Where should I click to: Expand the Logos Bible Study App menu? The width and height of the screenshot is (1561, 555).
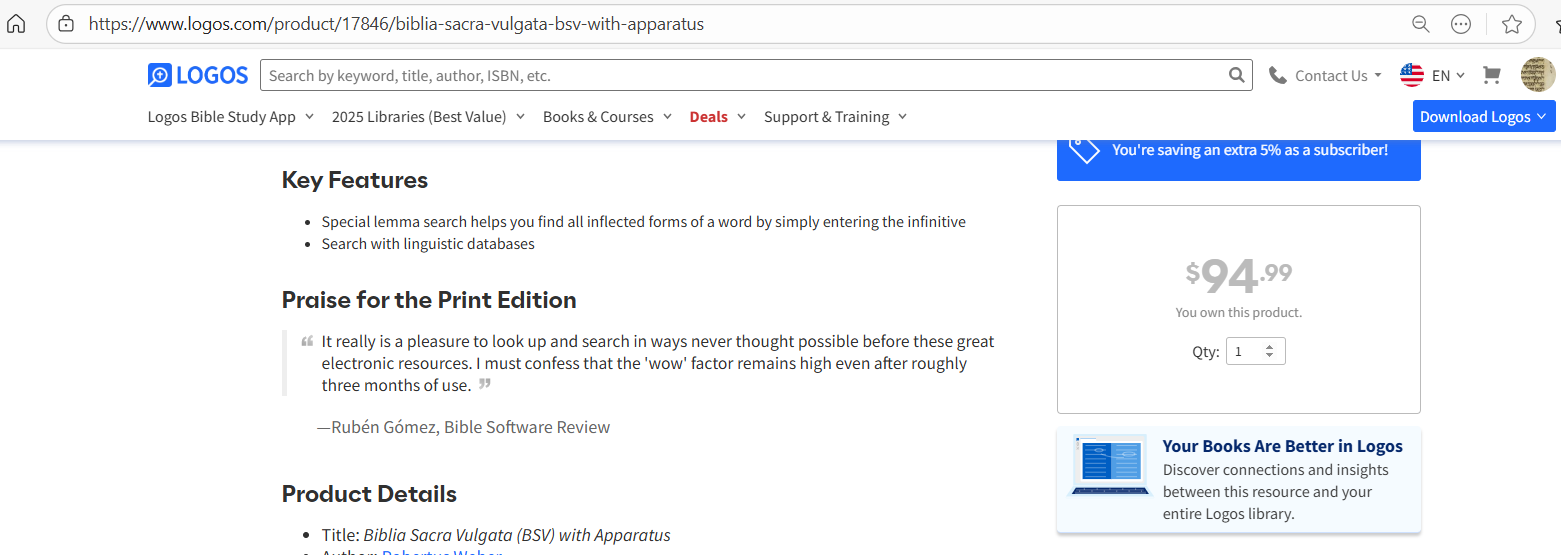pos(231,117)
